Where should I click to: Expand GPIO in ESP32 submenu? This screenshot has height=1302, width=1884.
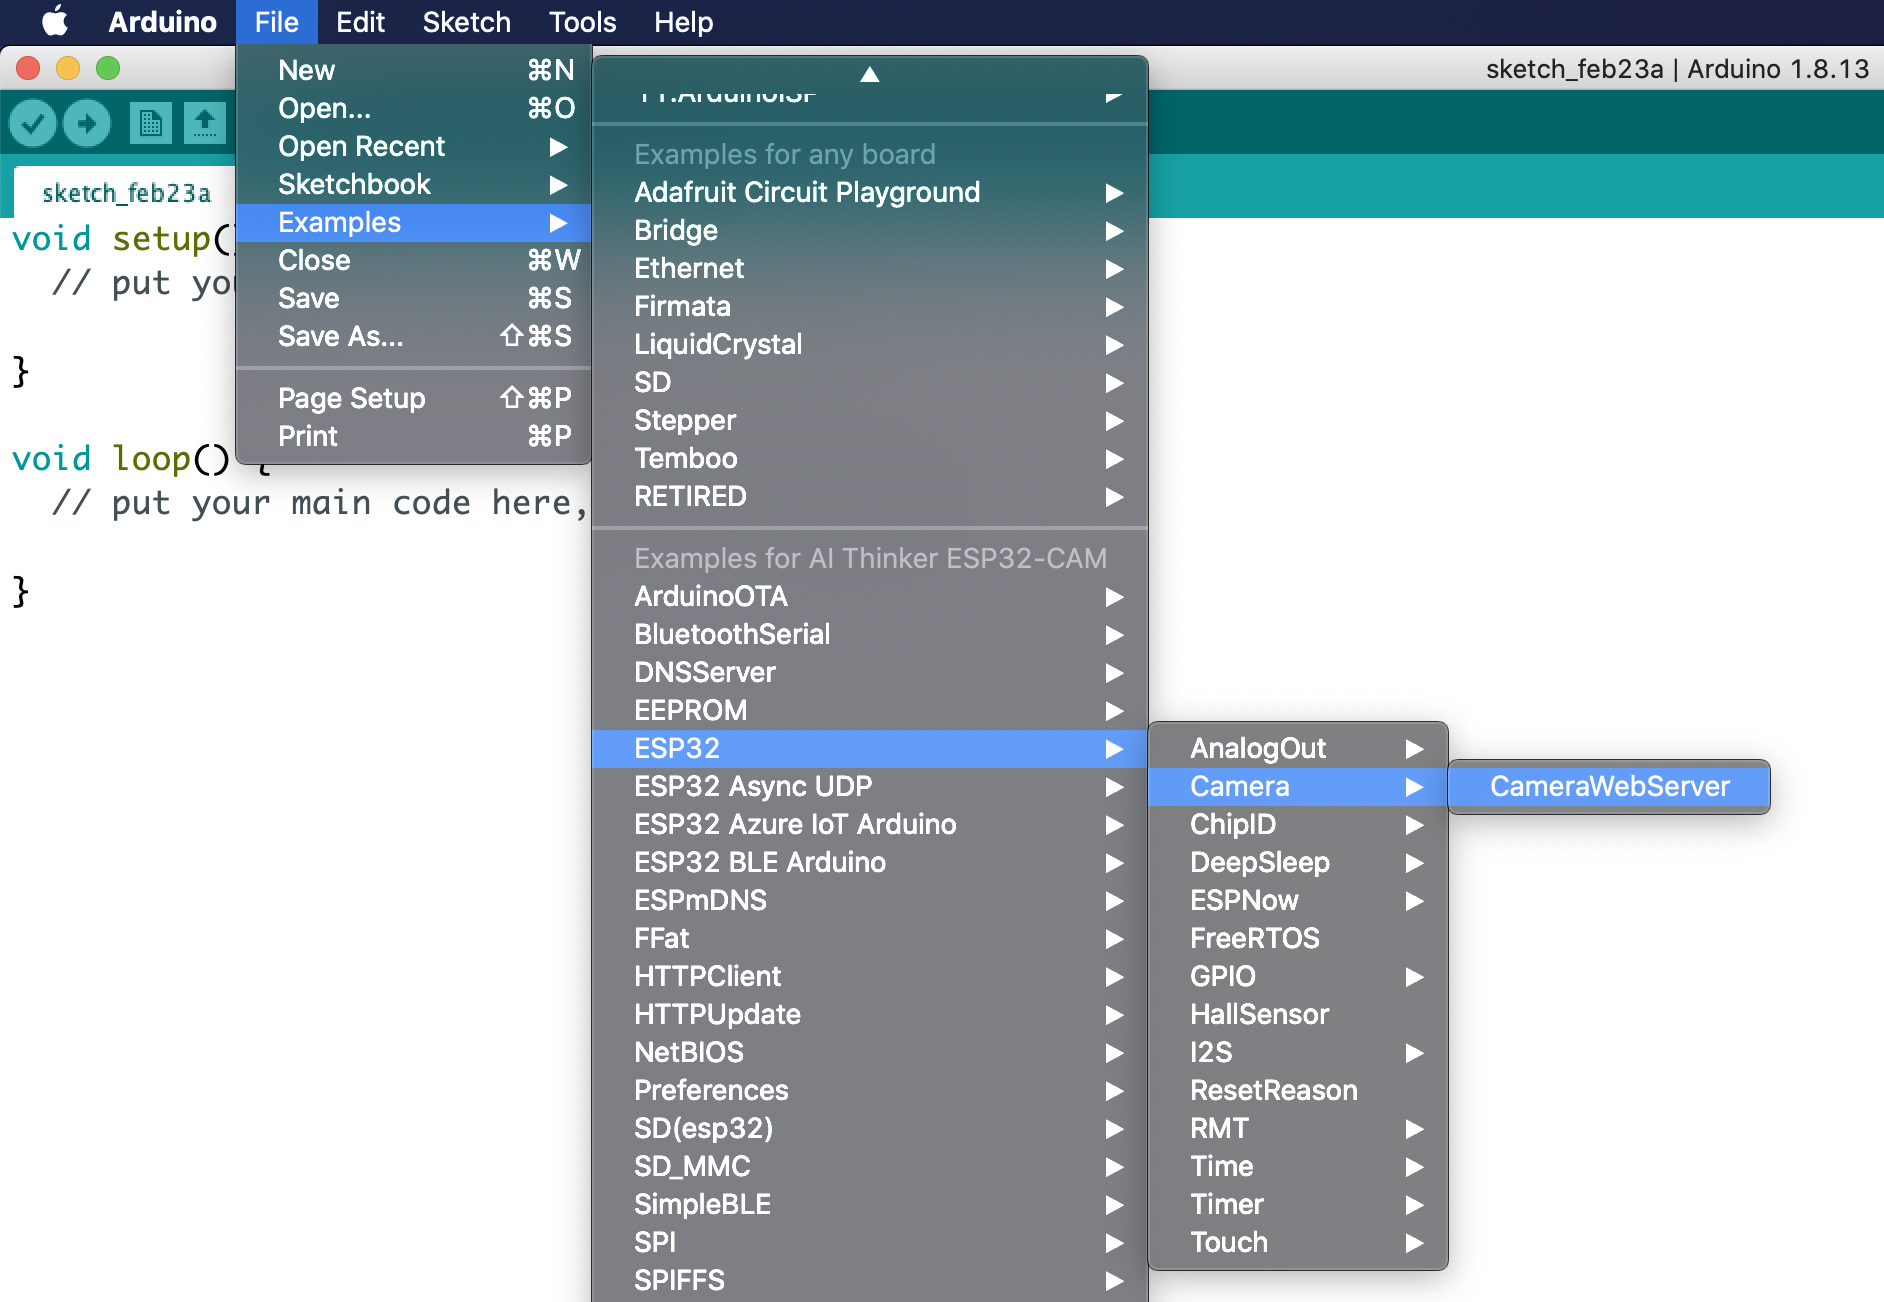point(1298,976)
